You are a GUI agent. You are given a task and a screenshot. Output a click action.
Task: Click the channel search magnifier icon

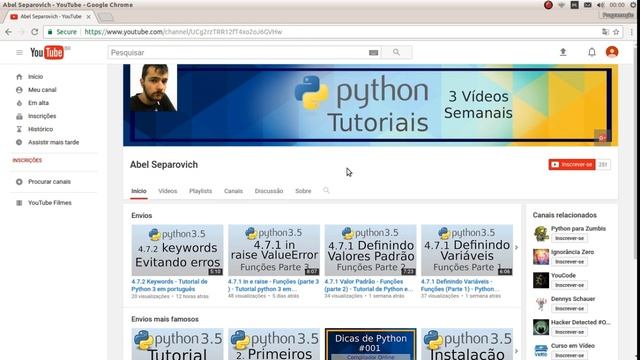pos(326,191)
